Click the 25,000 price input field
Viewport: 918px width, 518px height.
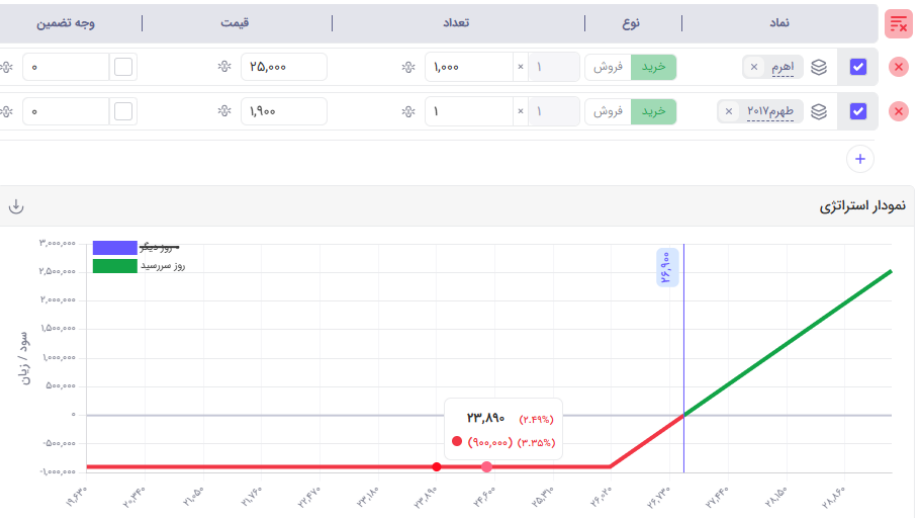pos(283,67)
